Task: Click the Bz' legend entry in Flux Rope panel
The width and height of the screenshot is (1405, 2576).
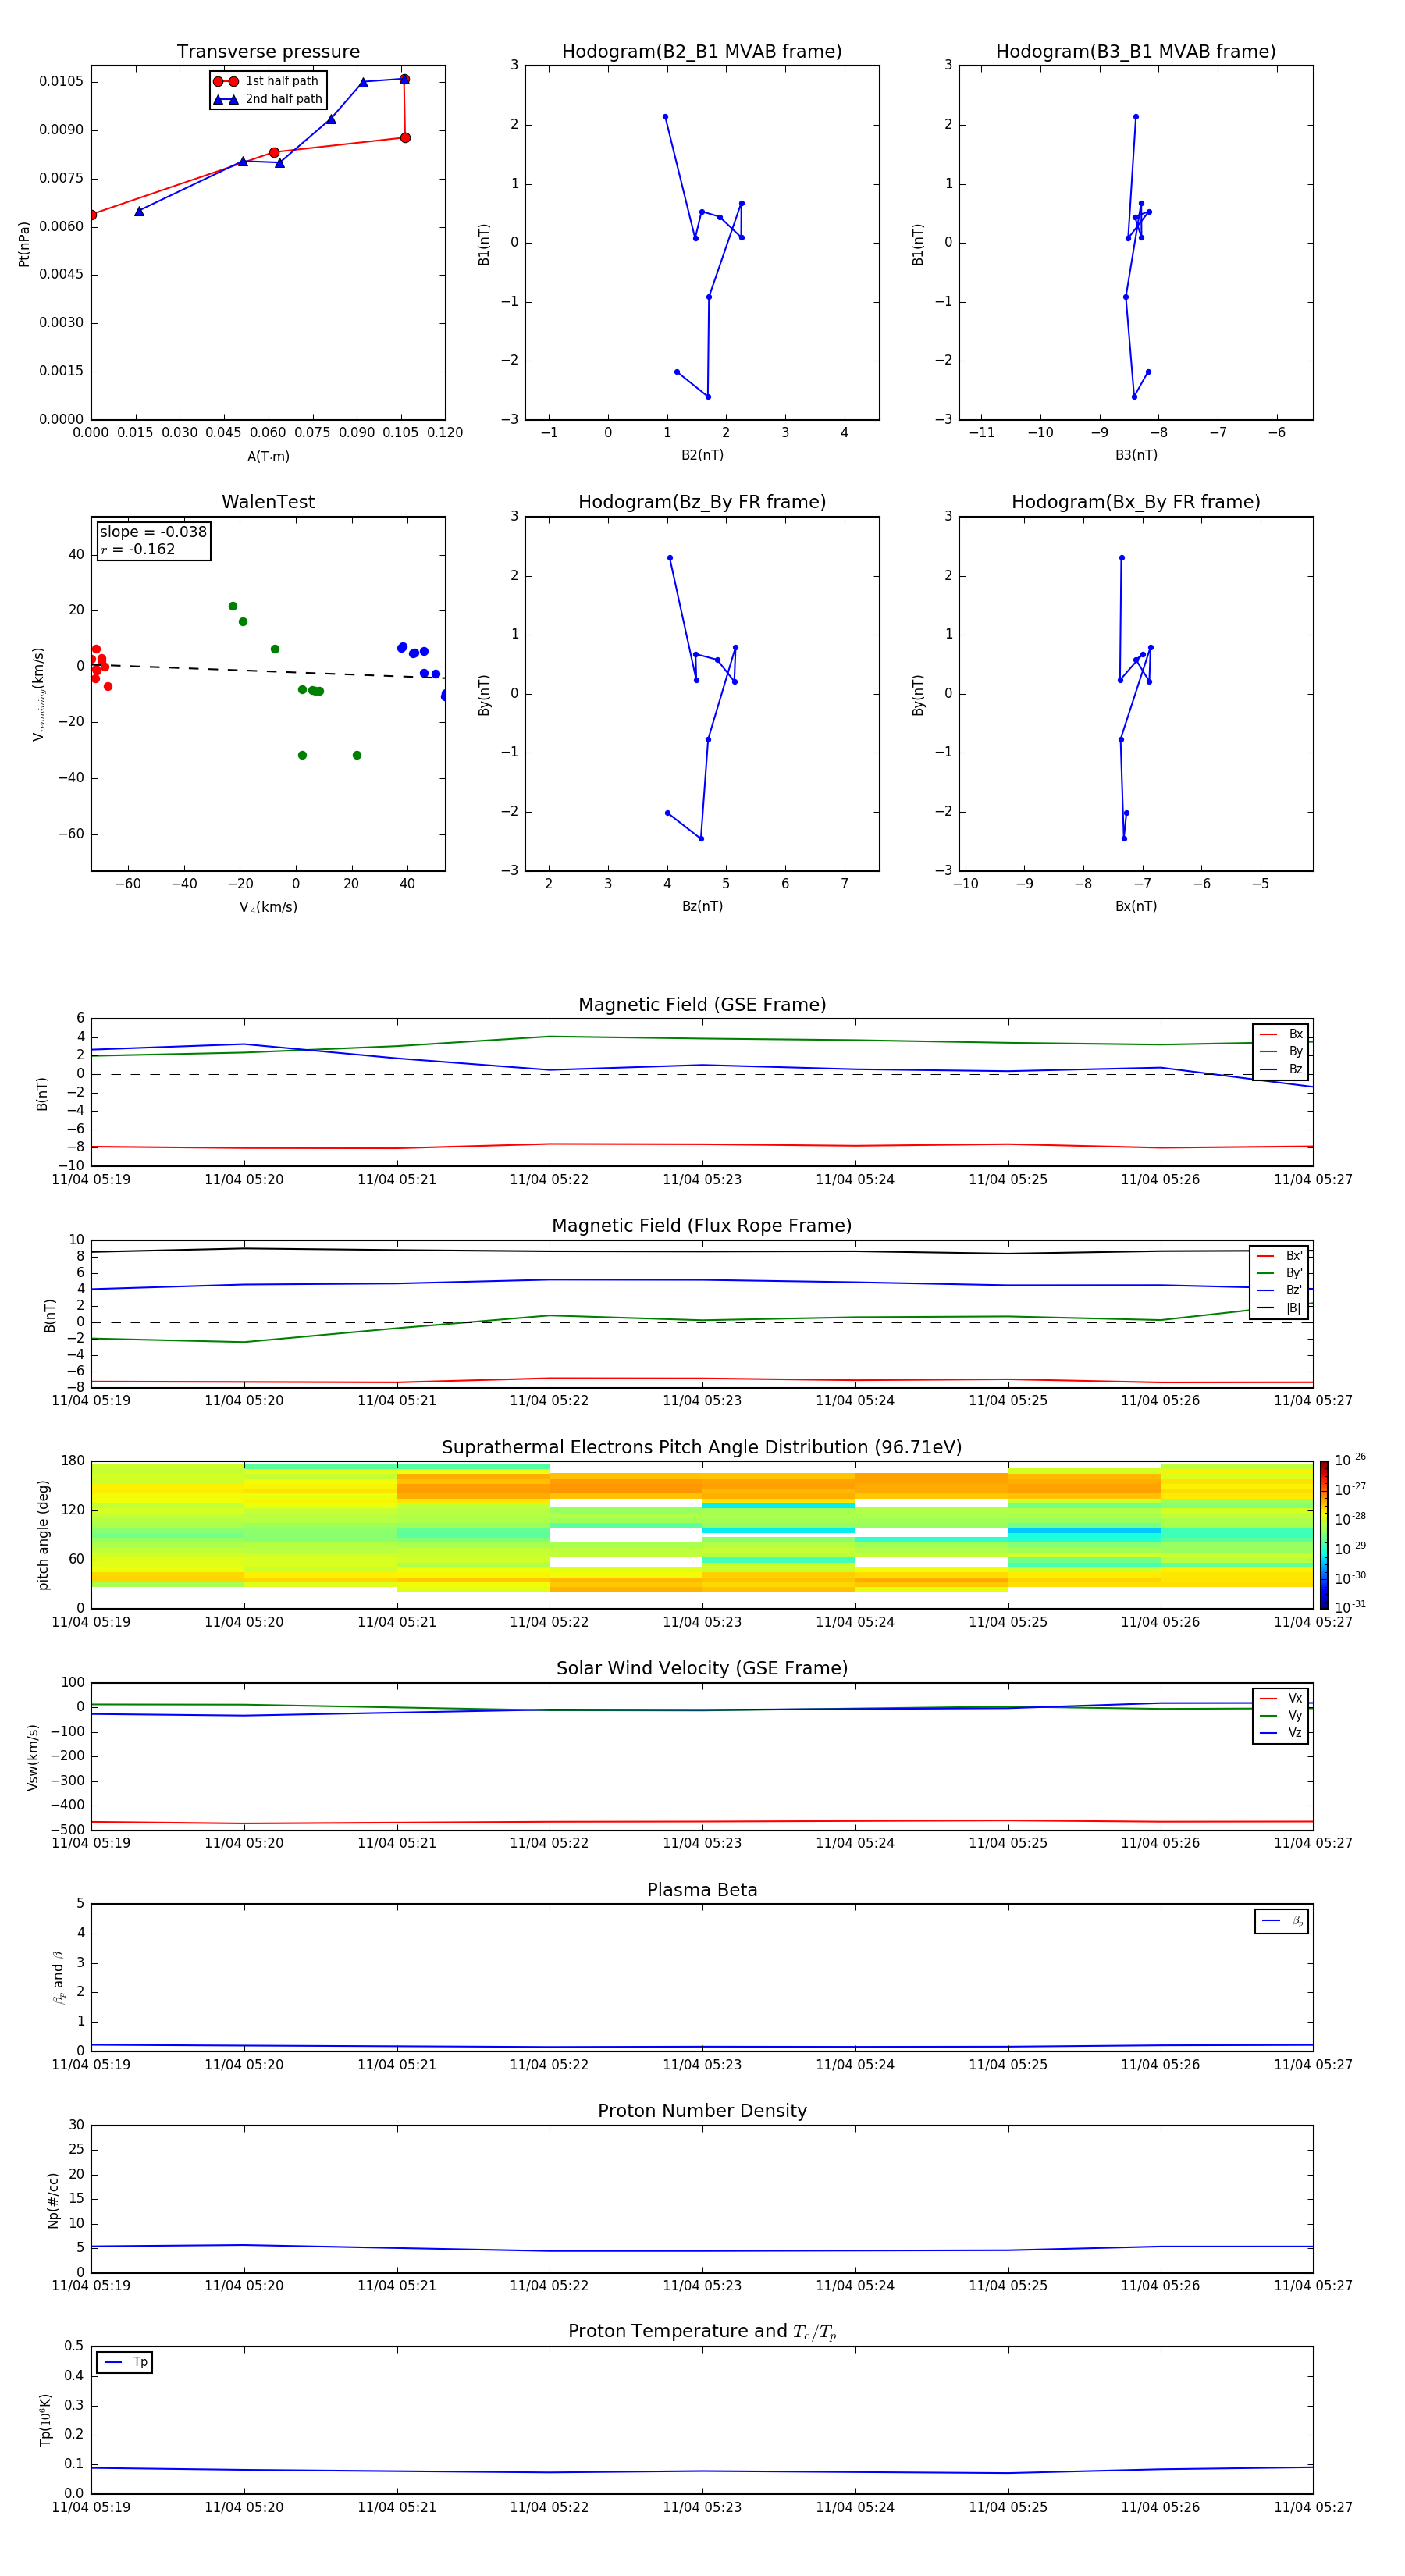Action: pos(1280,1290)
